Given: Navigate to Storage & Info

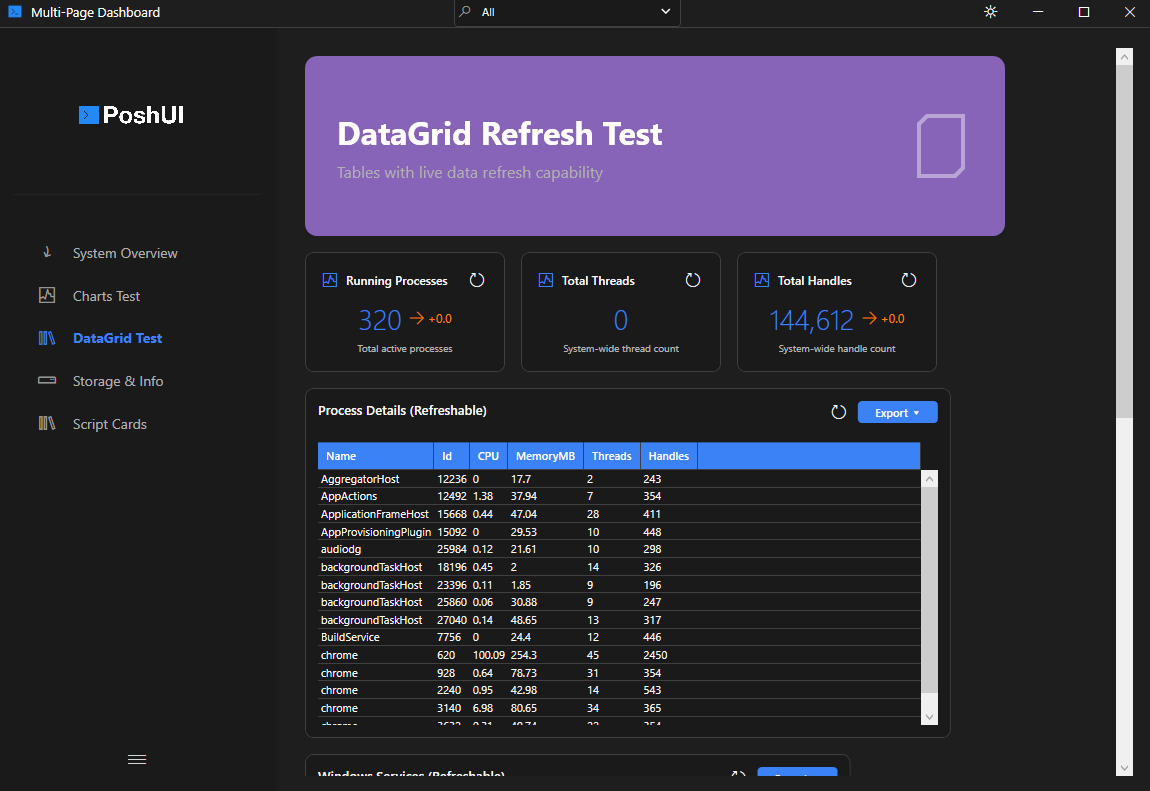Looking at the screenshot, I should click(x=118, y=381).
